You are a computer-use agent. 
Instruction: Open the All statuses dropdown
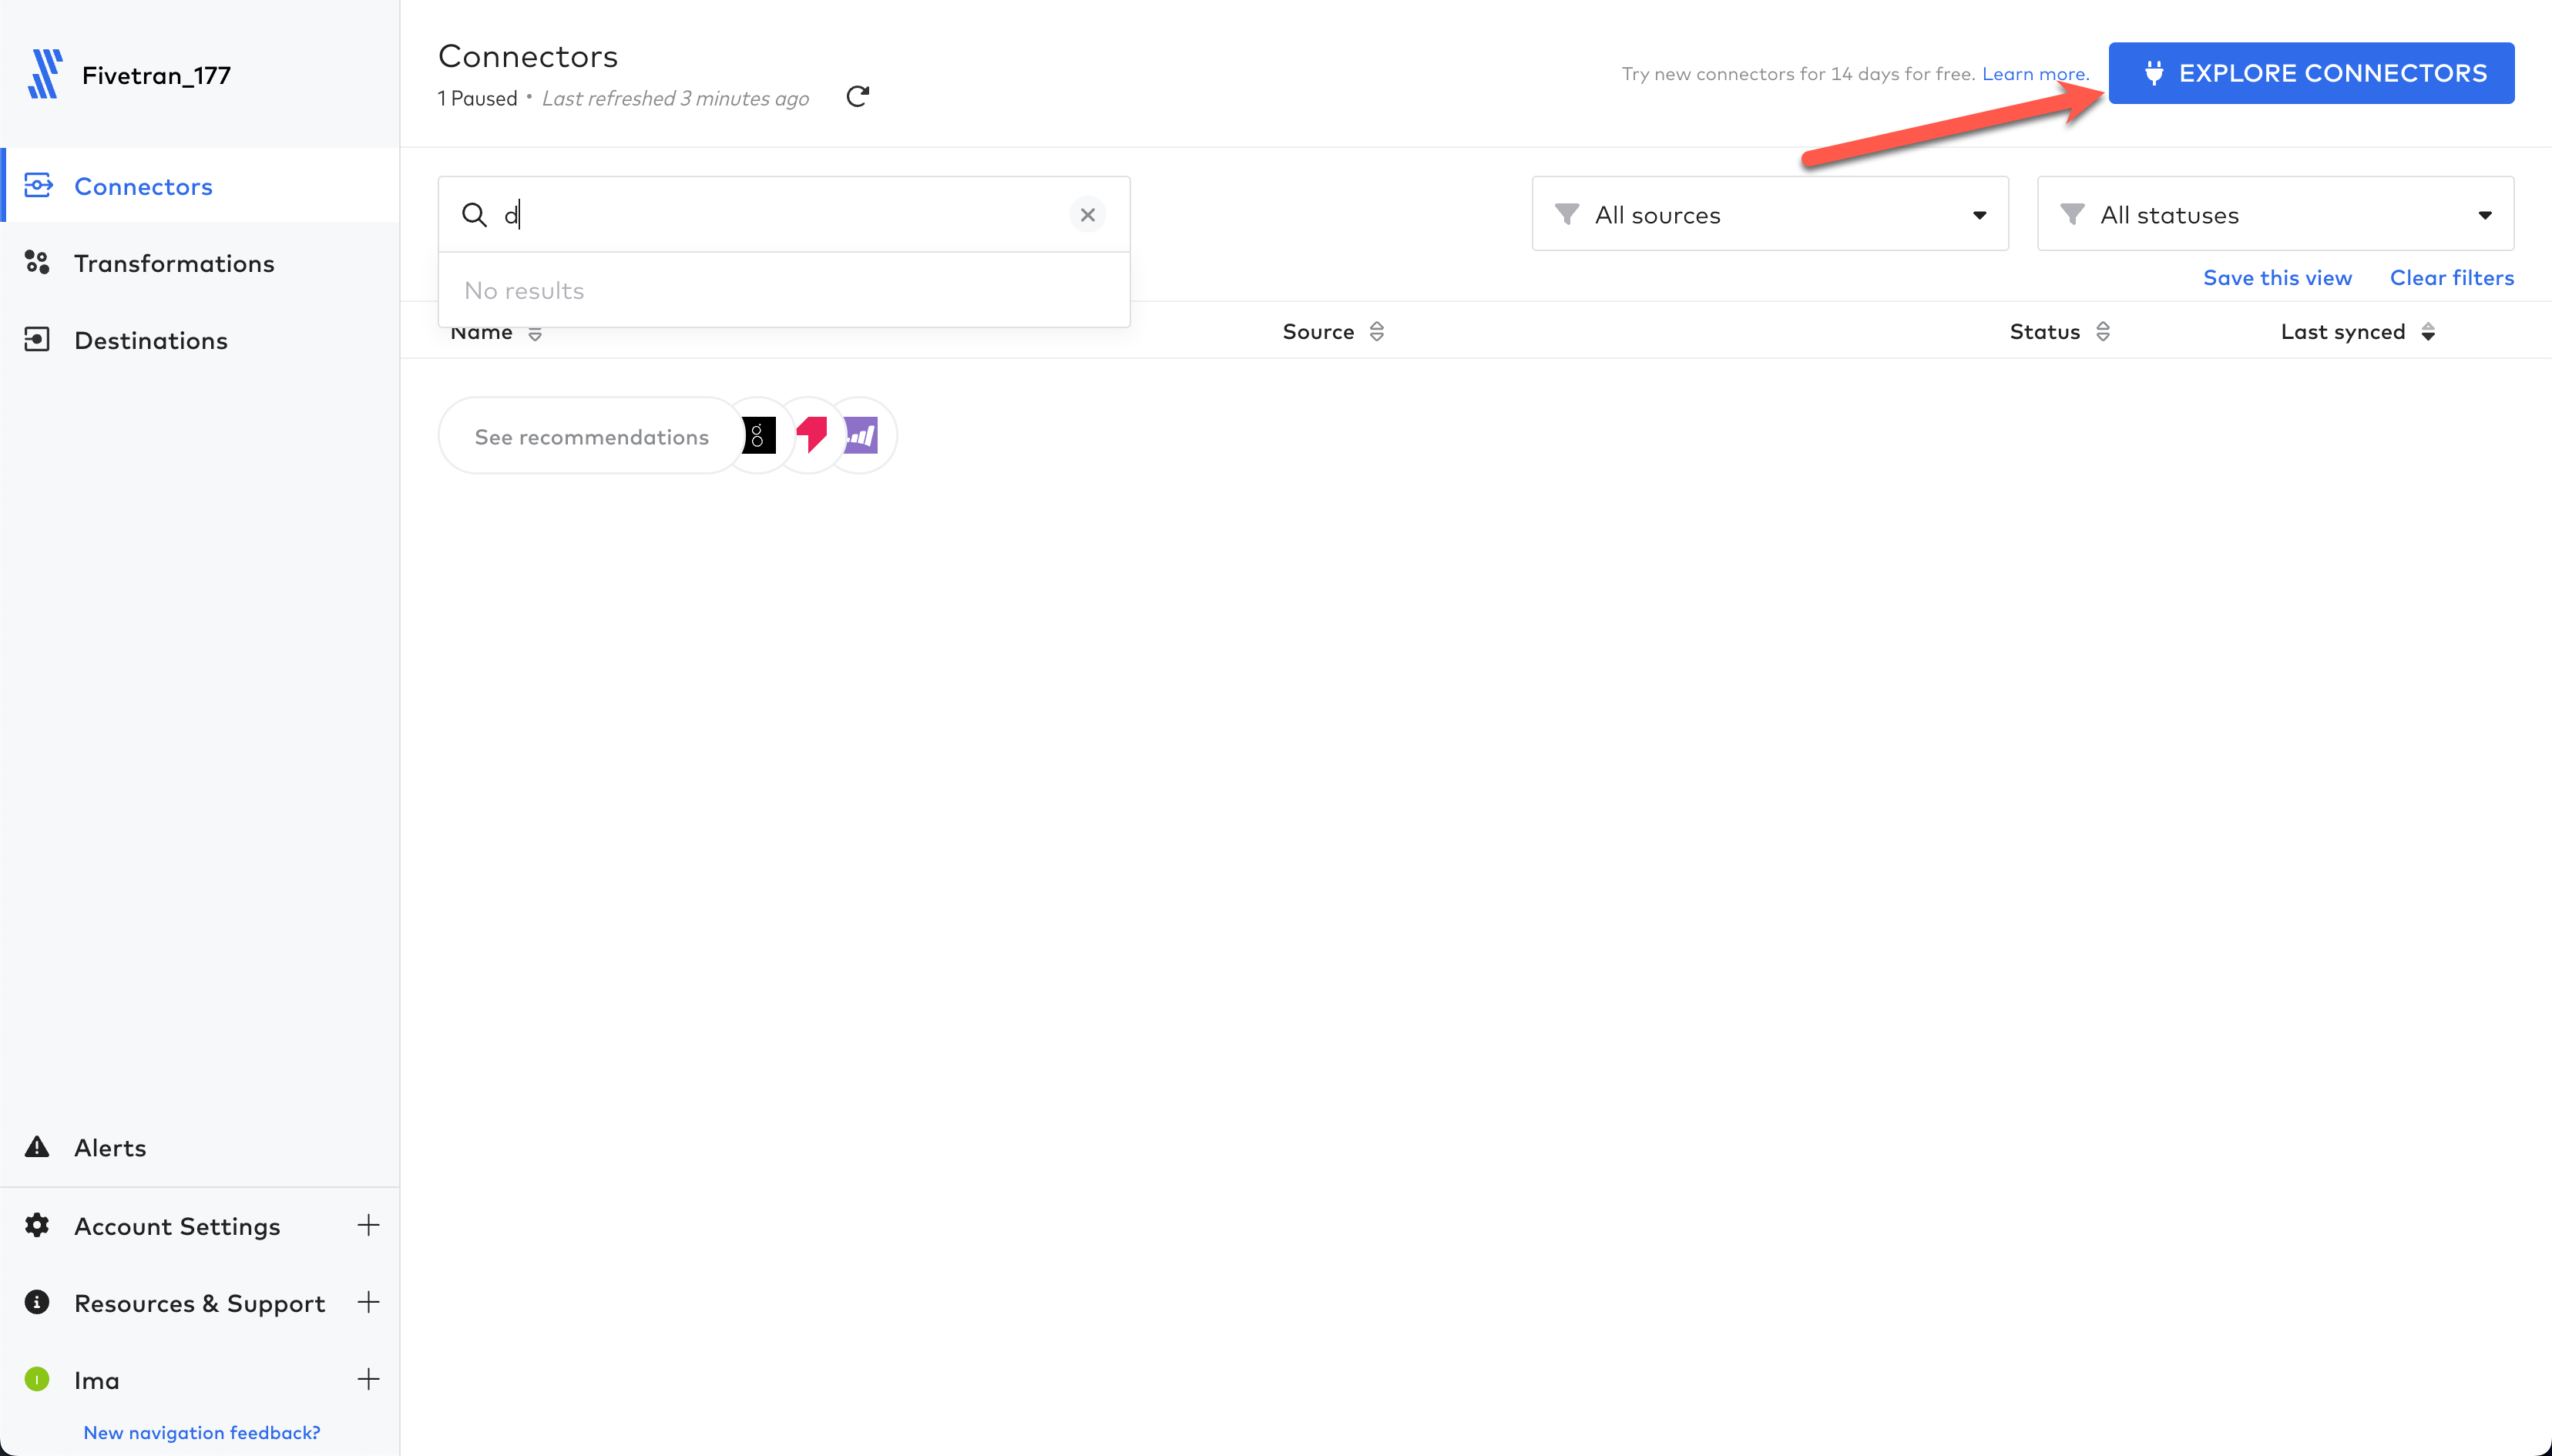[2275, 215]
